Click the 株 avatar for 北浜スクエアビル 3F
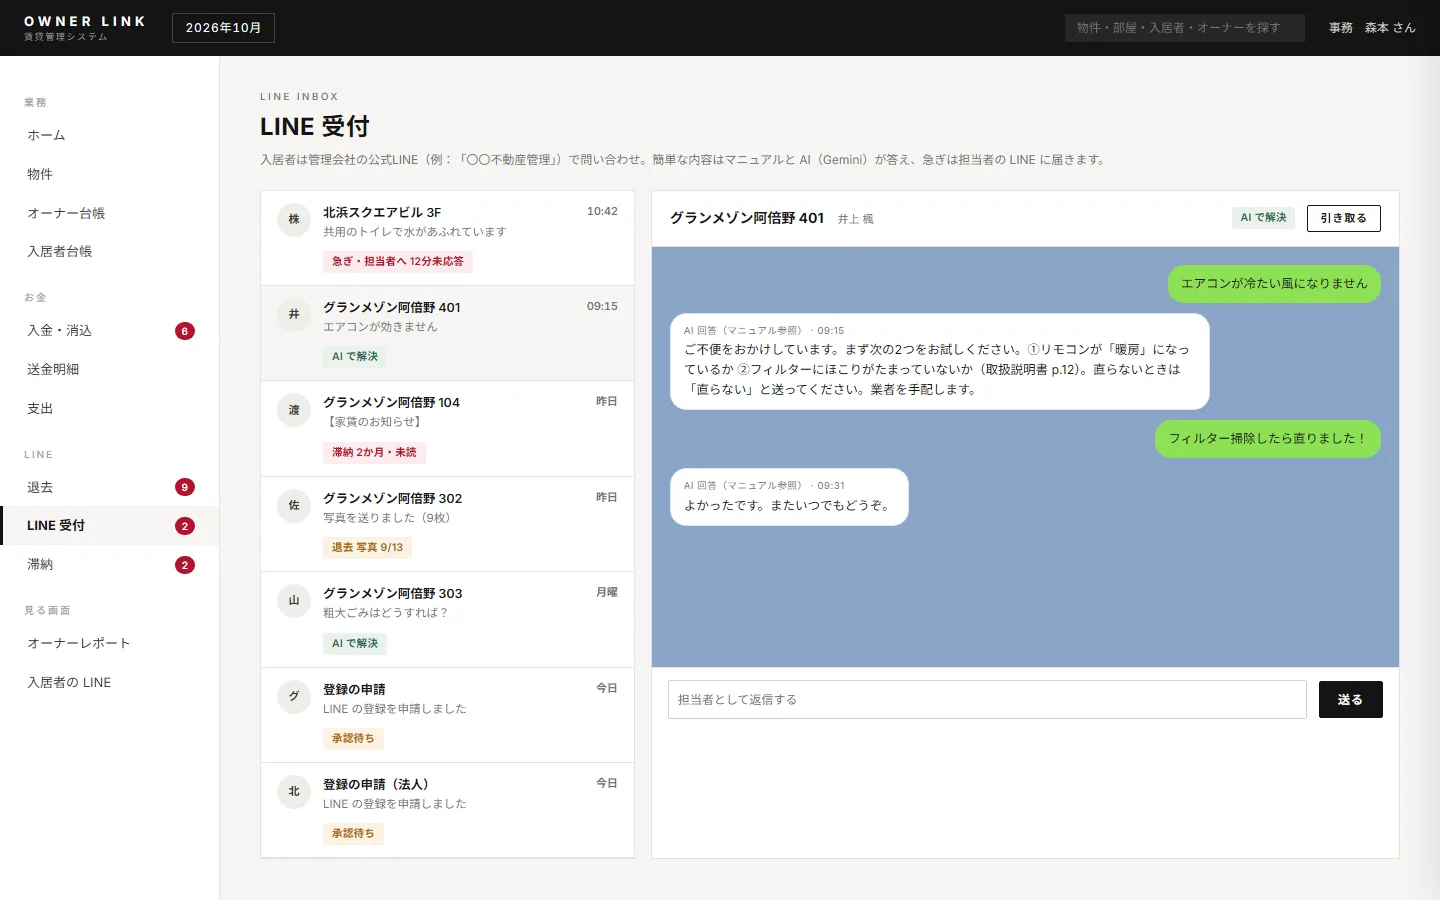 pos(294,219)
